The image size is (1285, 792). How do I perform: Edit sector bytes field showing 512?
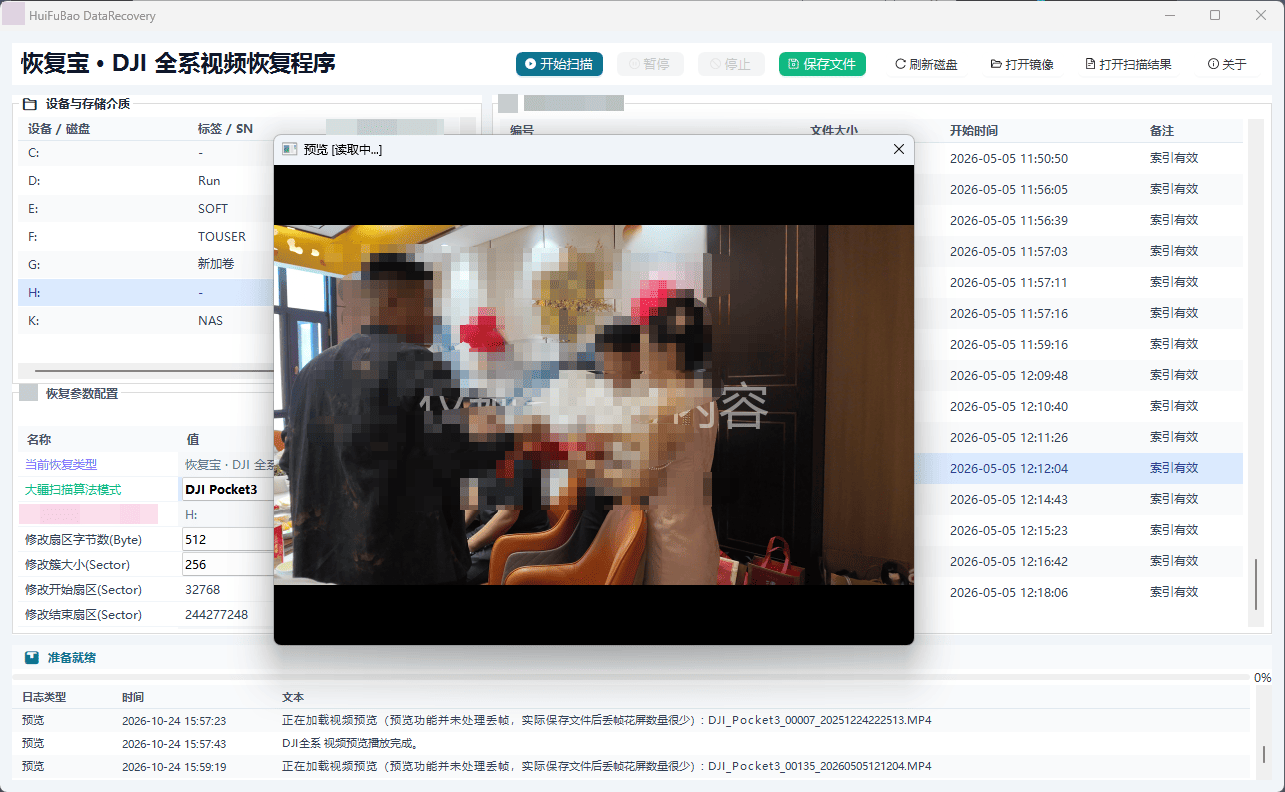click(x=228, y=539)
